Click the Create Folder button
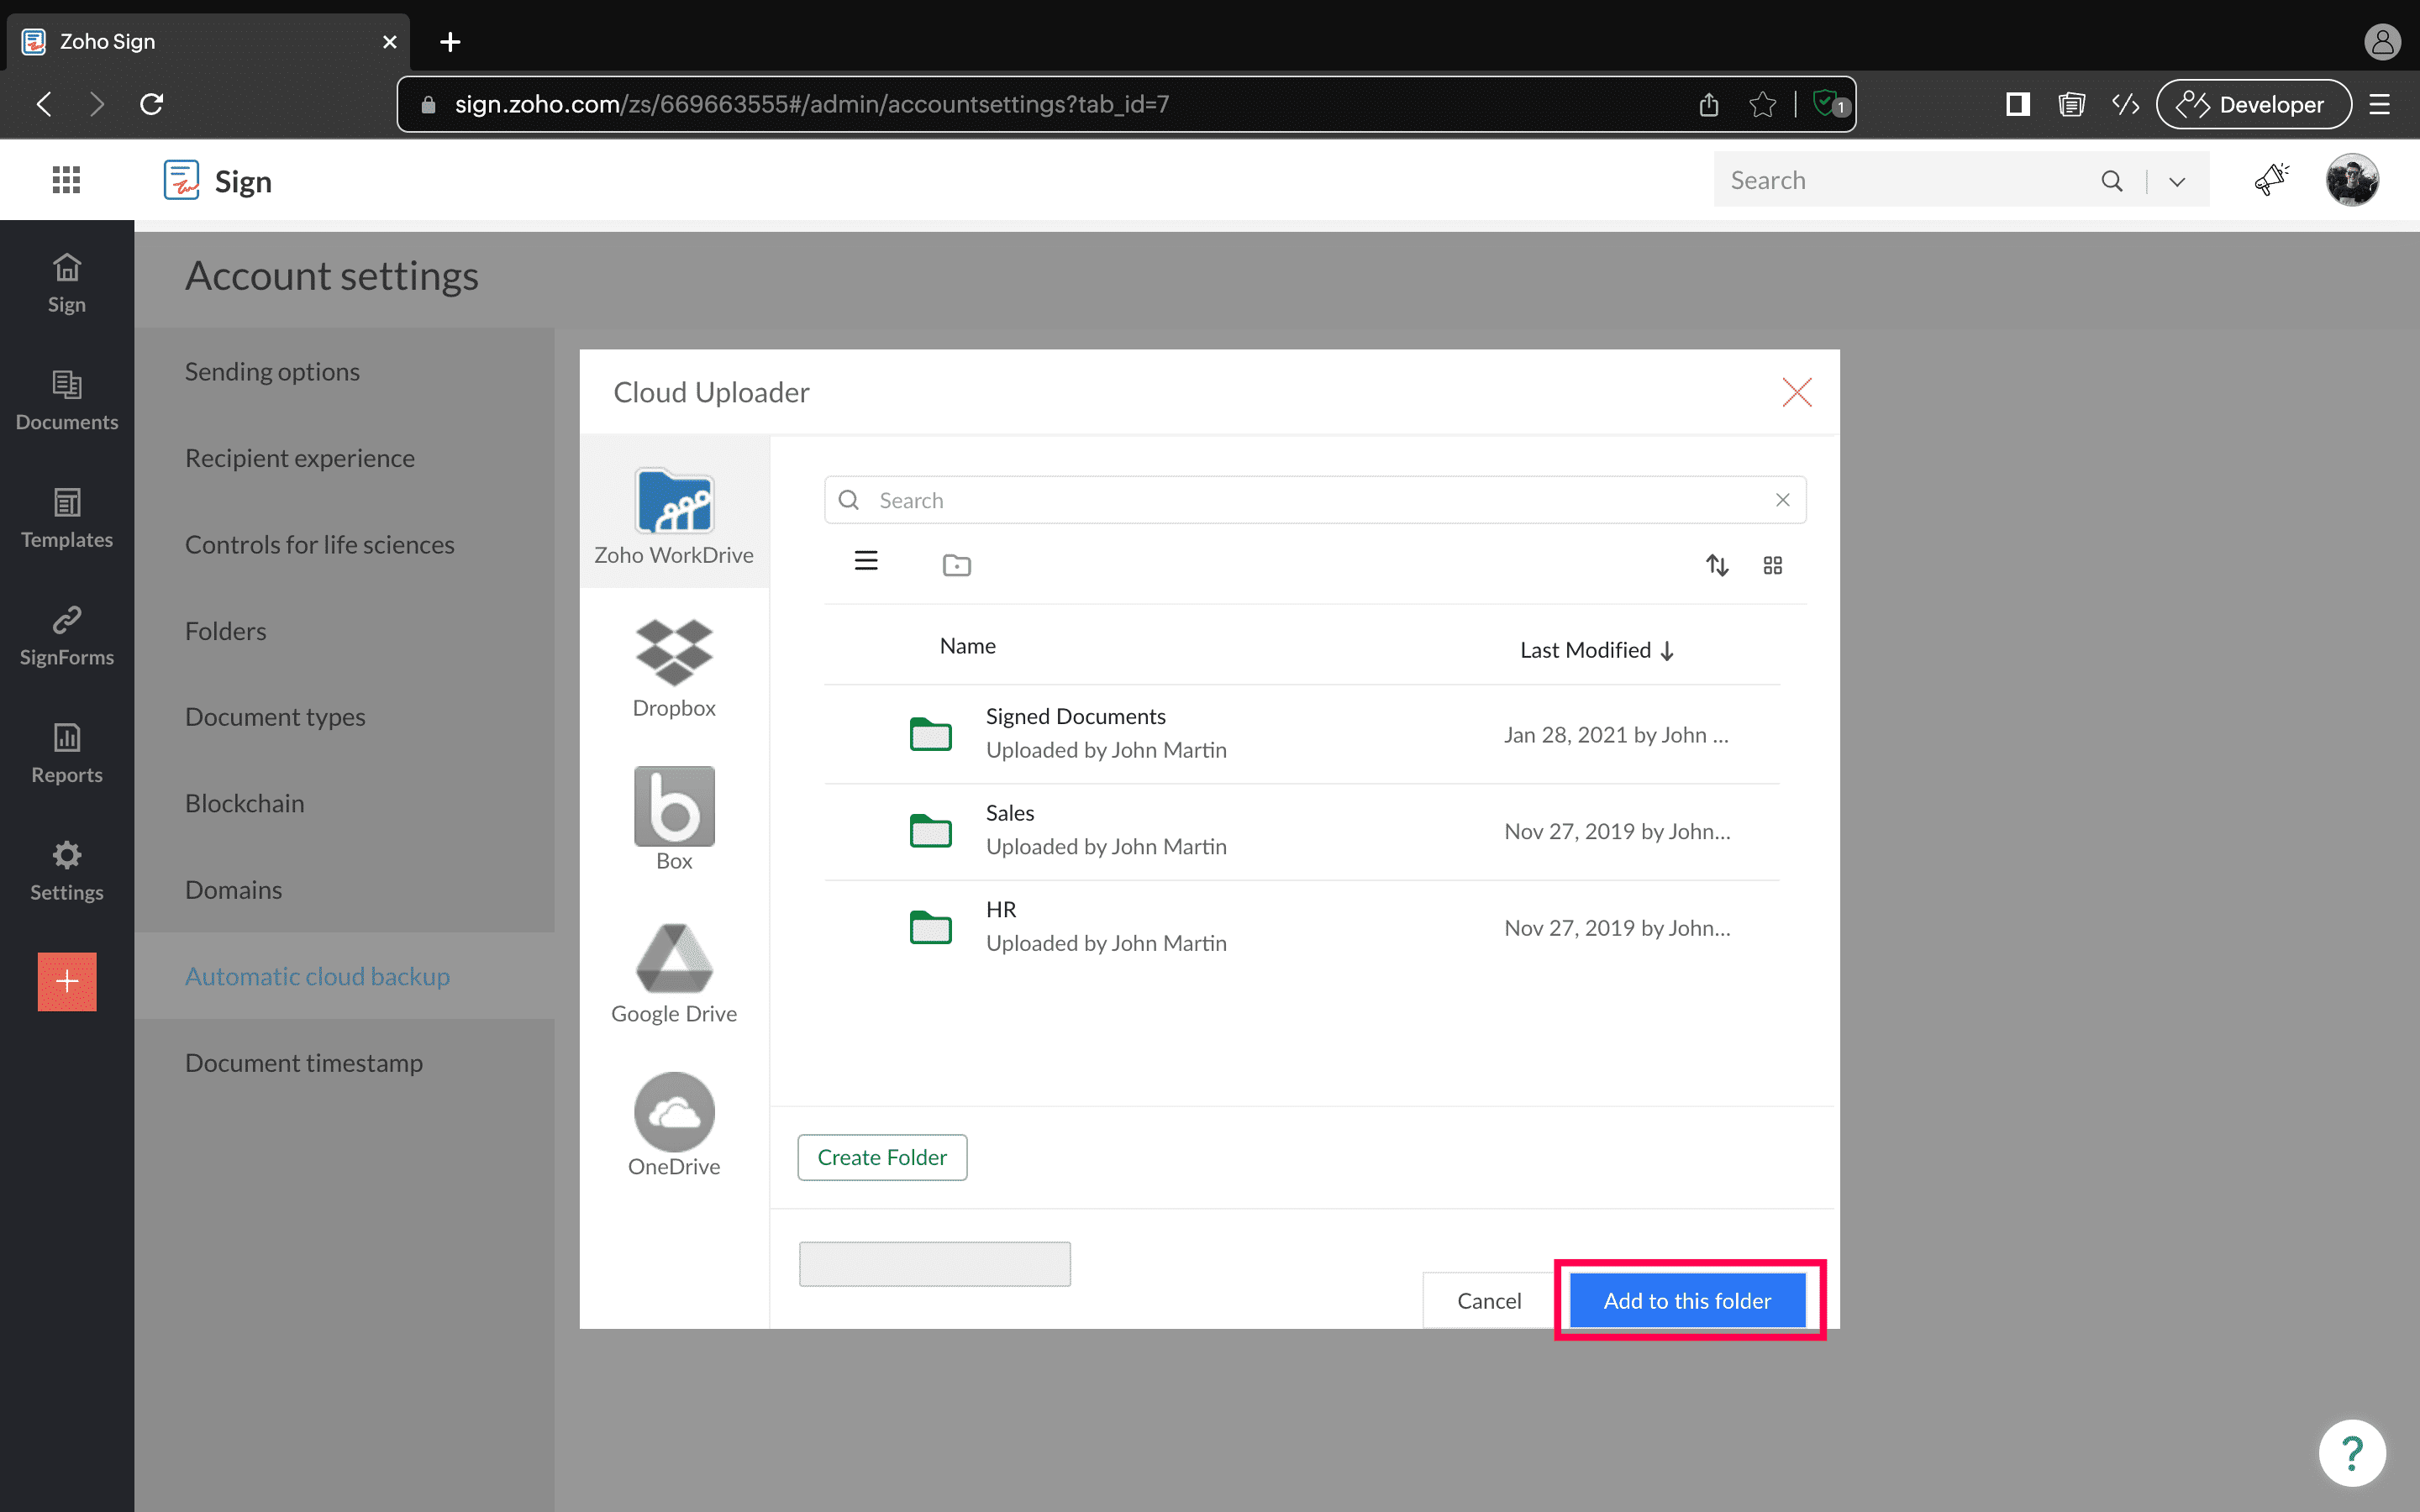The image size is (2420, 1512). coord(882,1157)
